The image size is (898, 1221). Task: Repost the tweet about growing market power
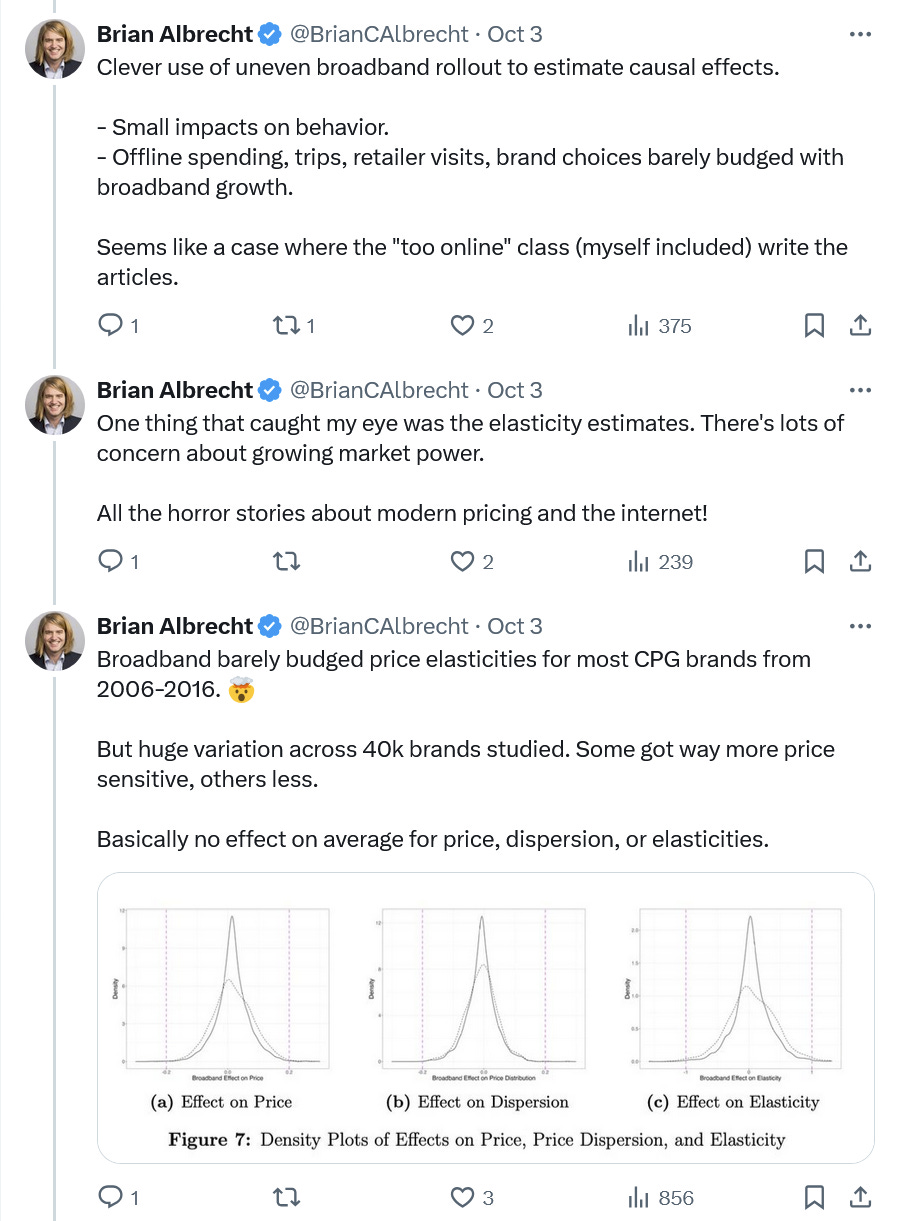pyautogui.click(x=286, y=562)
